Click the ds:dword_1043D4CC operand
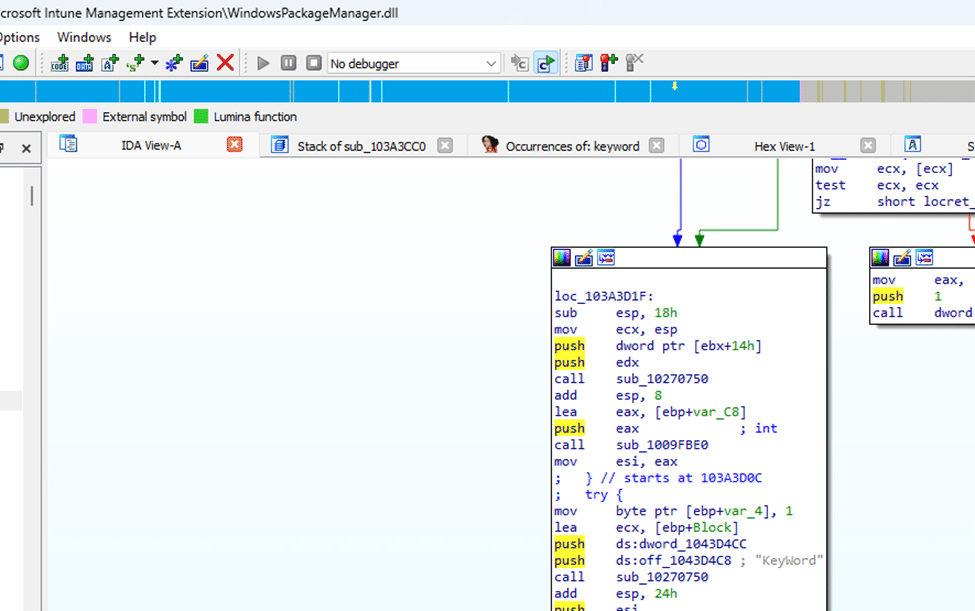Viewport: 975px width, 611px height. pyautogui.click(x=681, y=544)
